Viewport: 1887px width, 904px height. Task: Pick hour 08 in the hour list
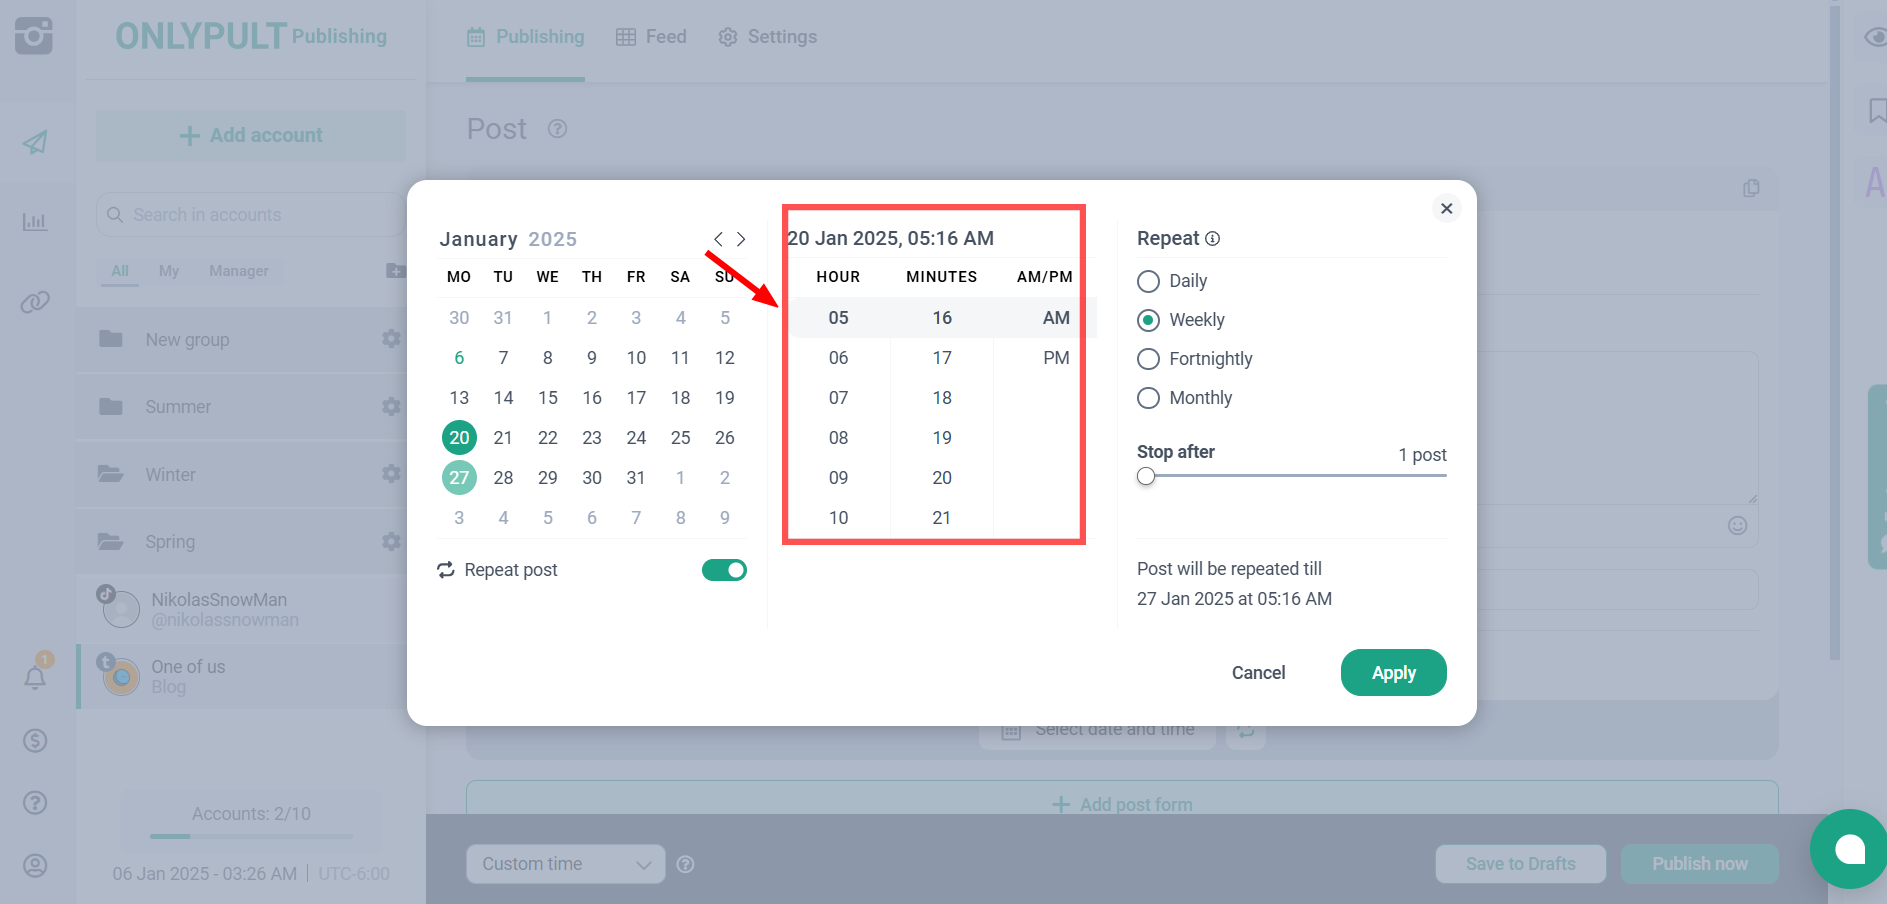838,438
